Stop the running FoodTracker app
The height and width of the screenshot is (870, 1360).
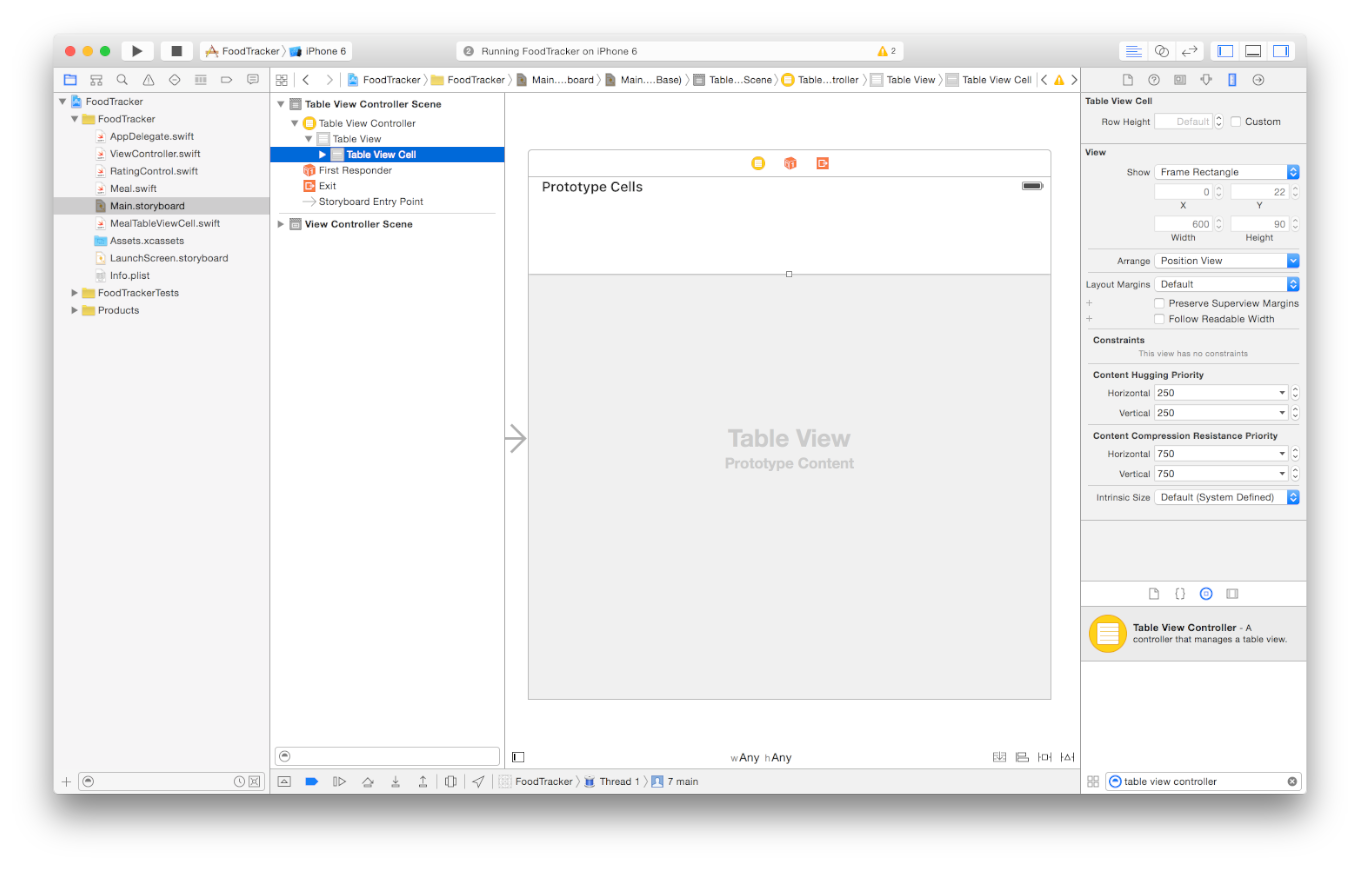point(176,51)
